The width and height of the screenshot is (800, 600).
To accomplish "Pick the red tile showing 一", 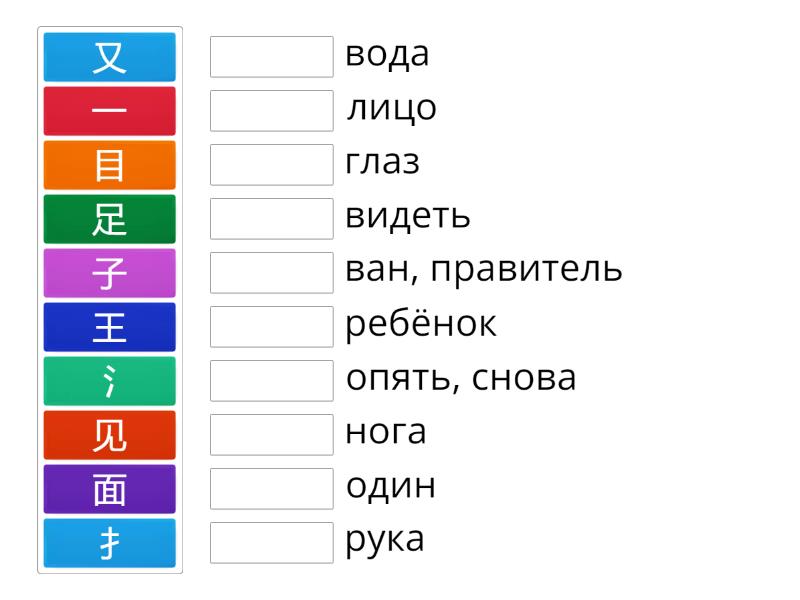I will pos(110,110).
